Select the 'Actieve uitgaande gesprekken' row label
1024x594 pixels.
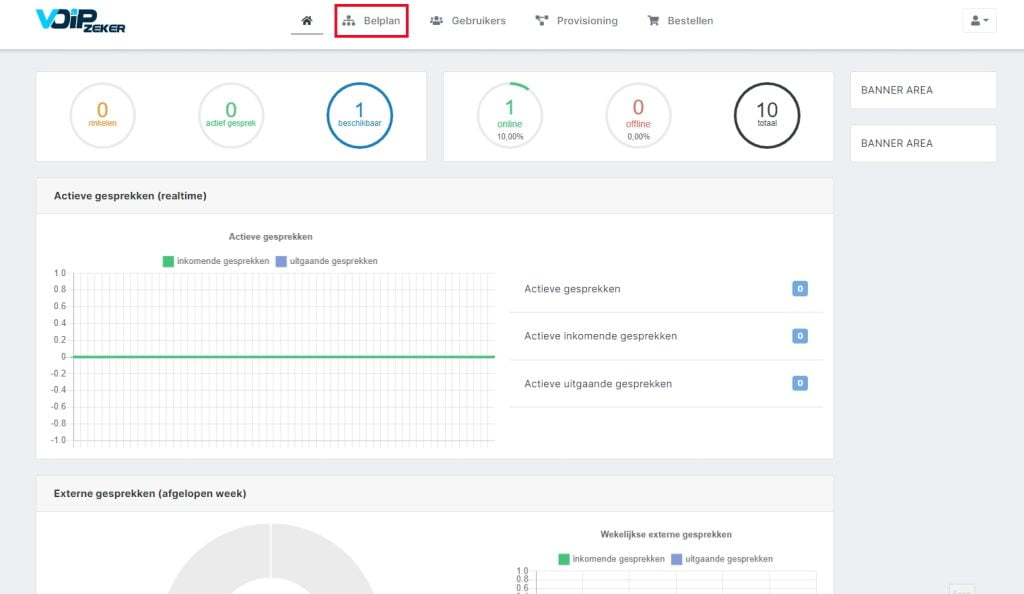click(x=598, y=384)
